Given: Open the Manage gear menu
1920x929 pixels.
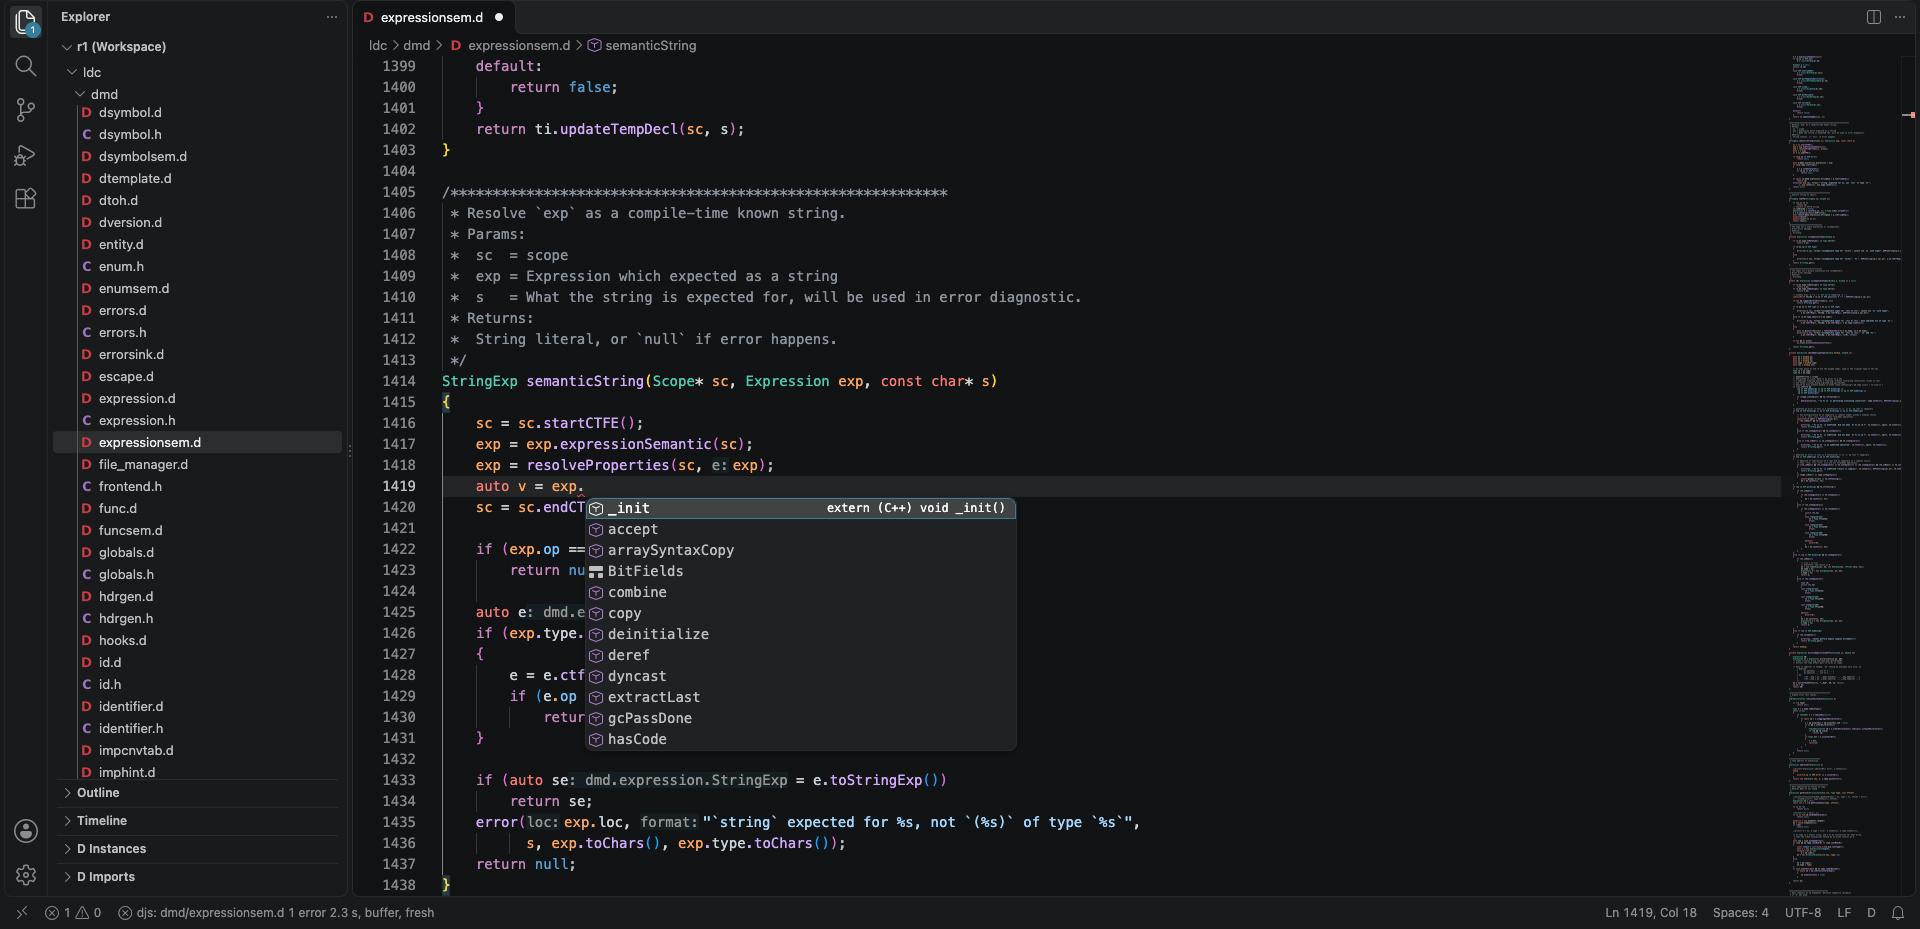Looking at the screenshot, I should point(26,875).
